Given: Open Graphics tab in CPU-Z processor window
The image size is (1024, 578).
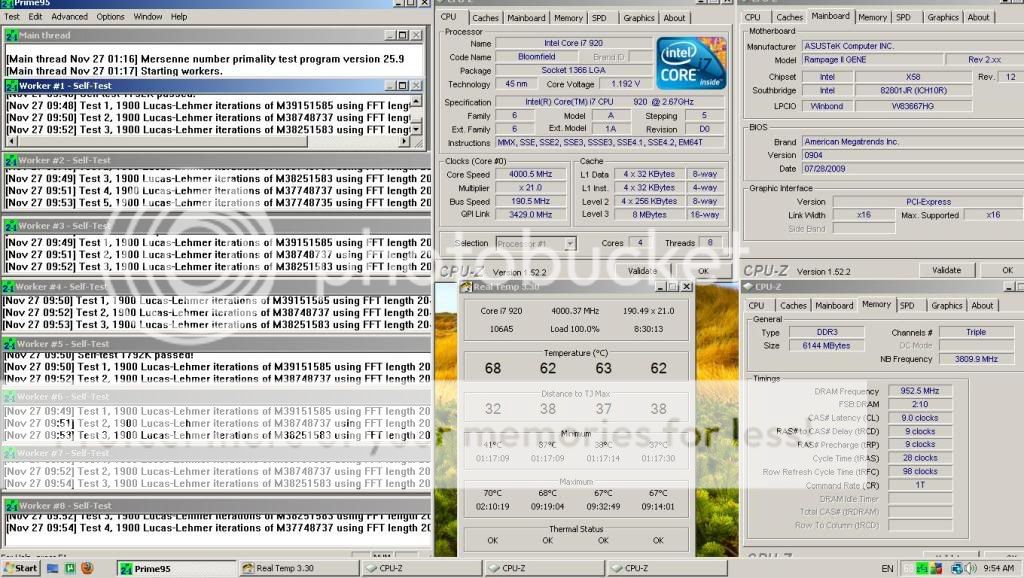Looking at the screenshot, I should click(639, 18).
